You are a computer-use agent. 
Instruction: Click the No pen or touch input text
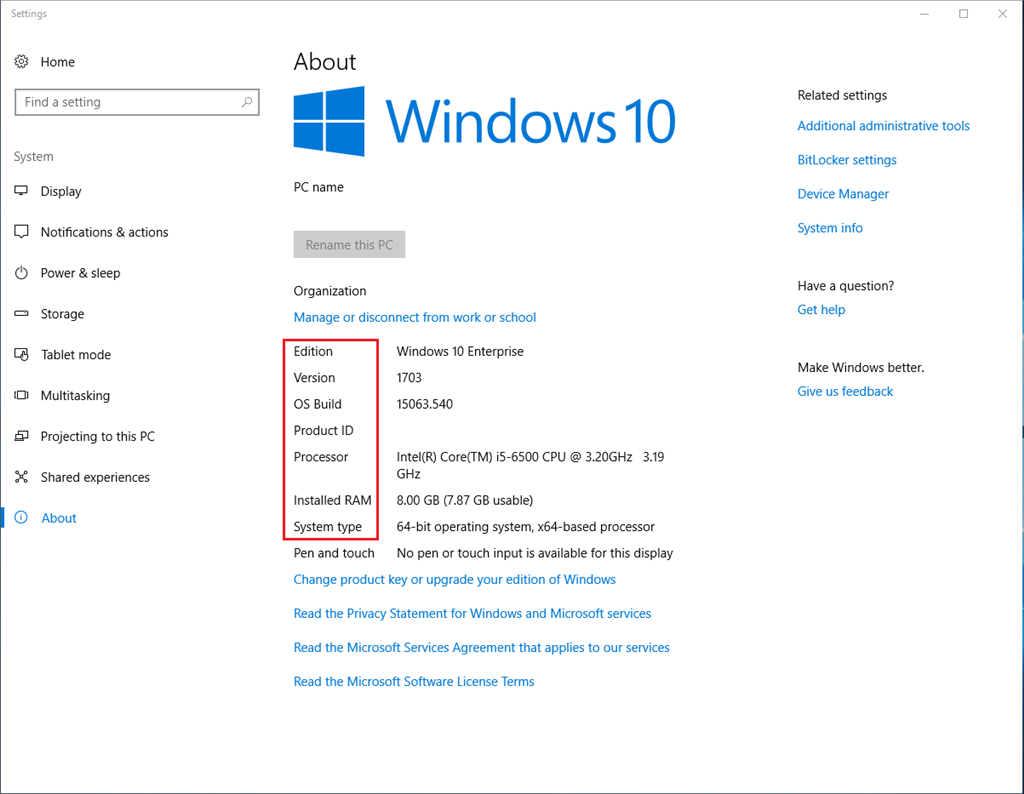[534, 553]
